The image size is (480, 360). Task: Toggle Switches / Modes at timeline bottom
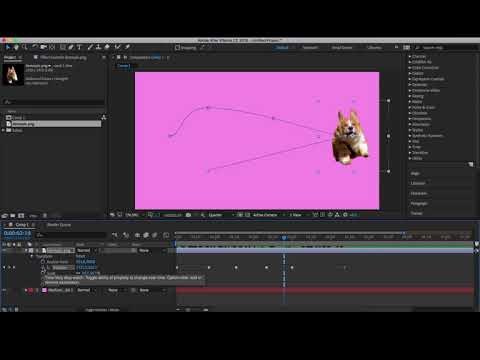click(x=102, y=310)
